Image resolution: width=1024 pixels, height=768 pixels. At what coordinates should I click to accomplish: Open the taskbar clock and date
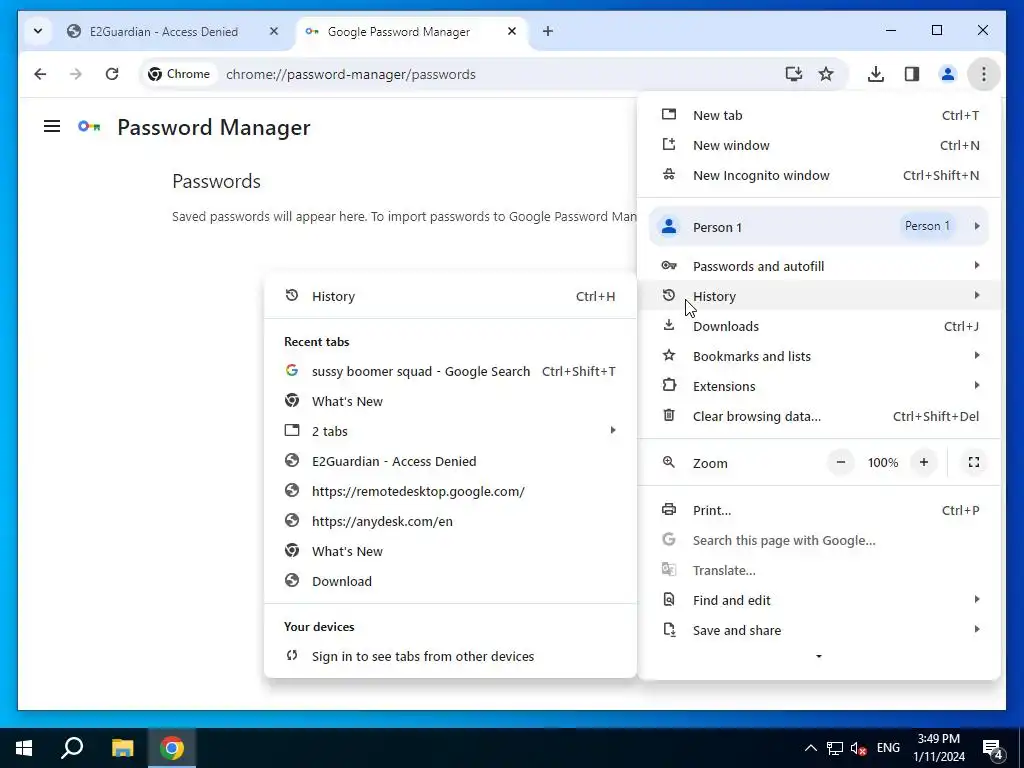tap(938, 748)
